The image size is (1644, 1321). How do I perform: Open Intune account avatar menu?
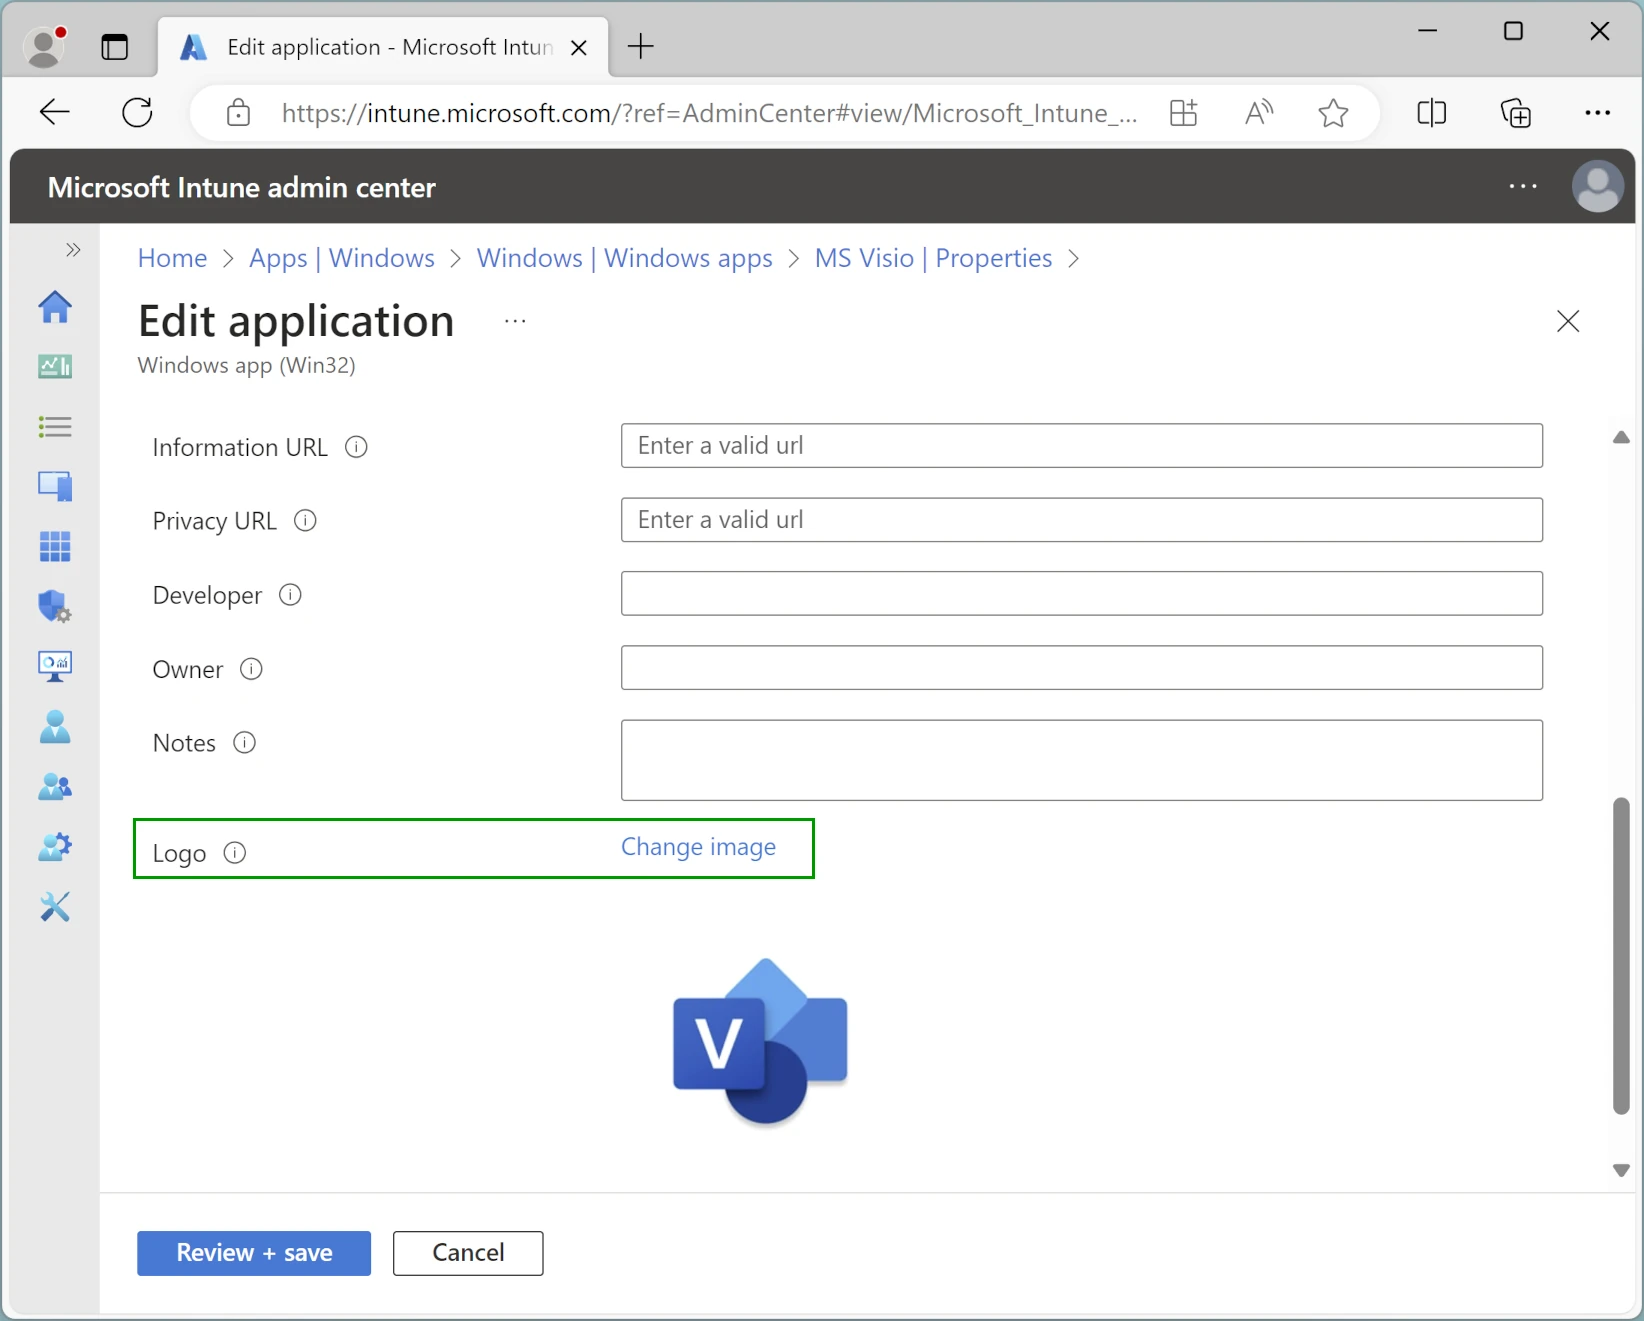click(1598, 186)
